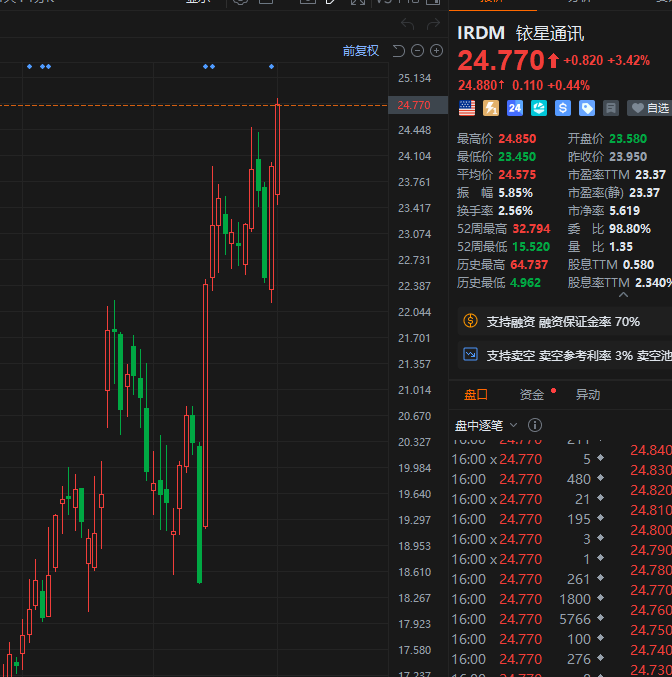Click the teal pie-chart icon
Image resolution: width=672 pixels, height=677 pixels.
click(x=539, y=108)
